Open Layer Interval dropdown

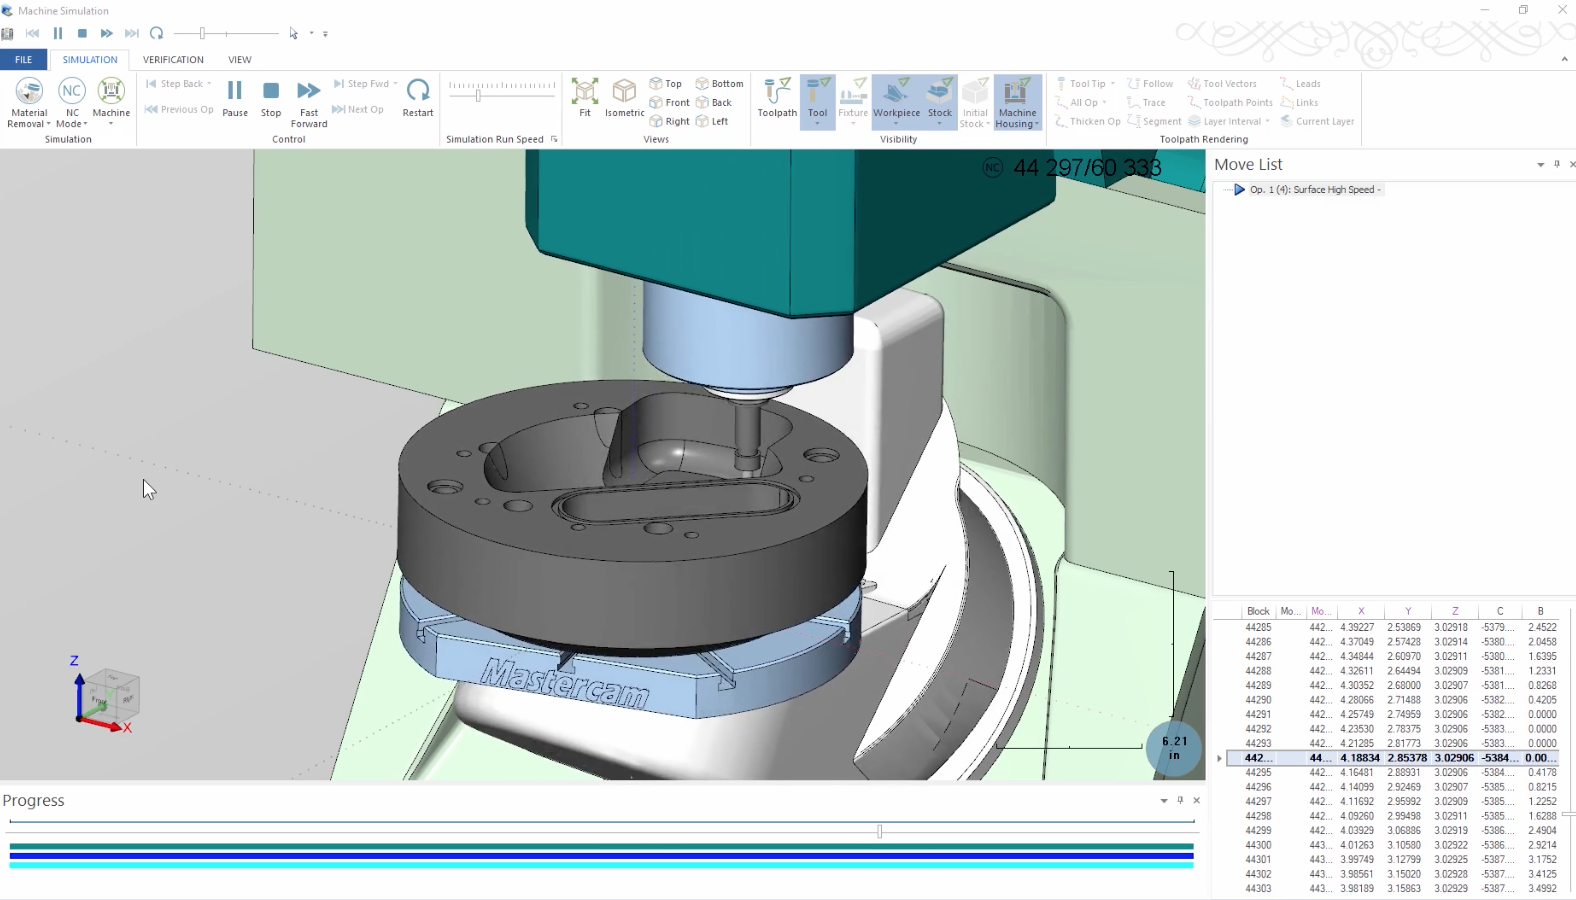pyautogui.click(x=1267, y=122)
